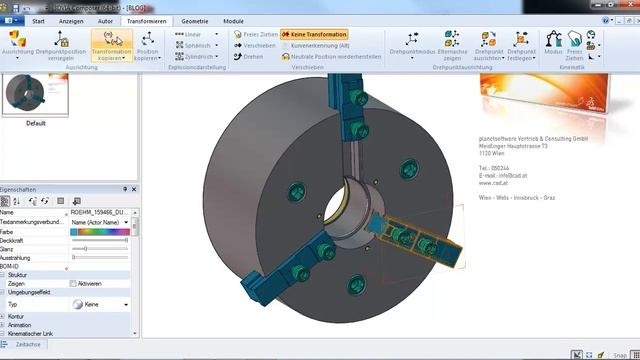
Task: Select the Default view thumbnail
Action: [36, 95]
